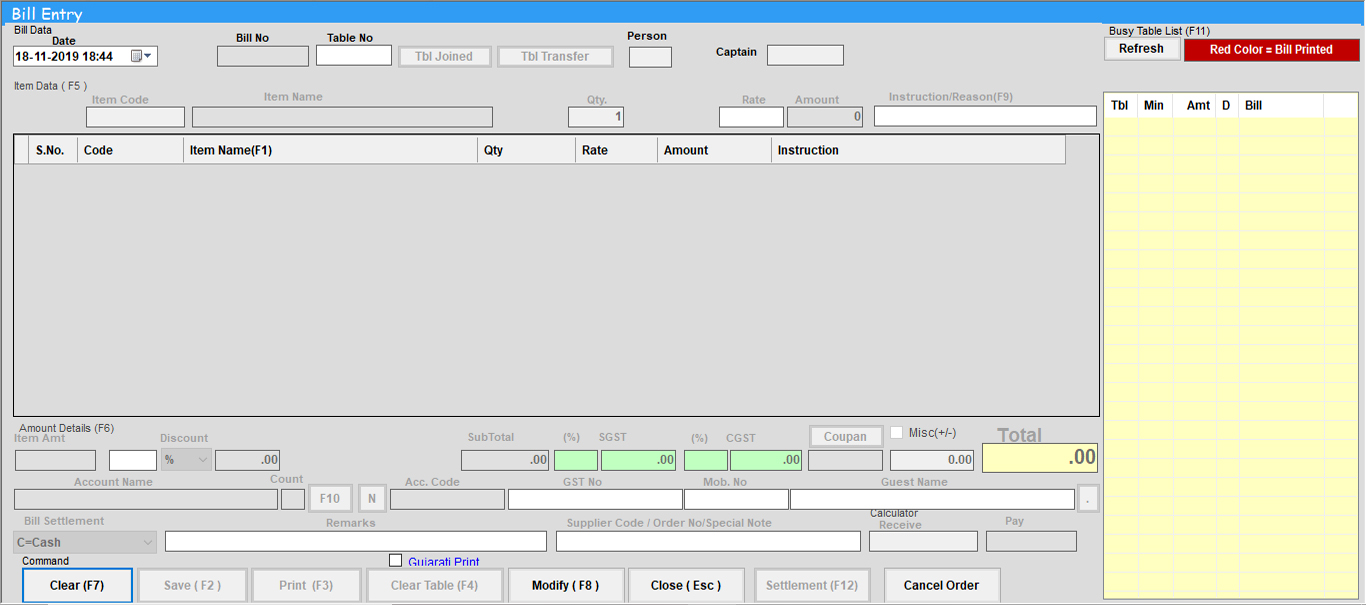The height and width of the screenshot is (605, 1366).
Task: Click the small dot button beside Guest Name
Action: point(1088,499)
